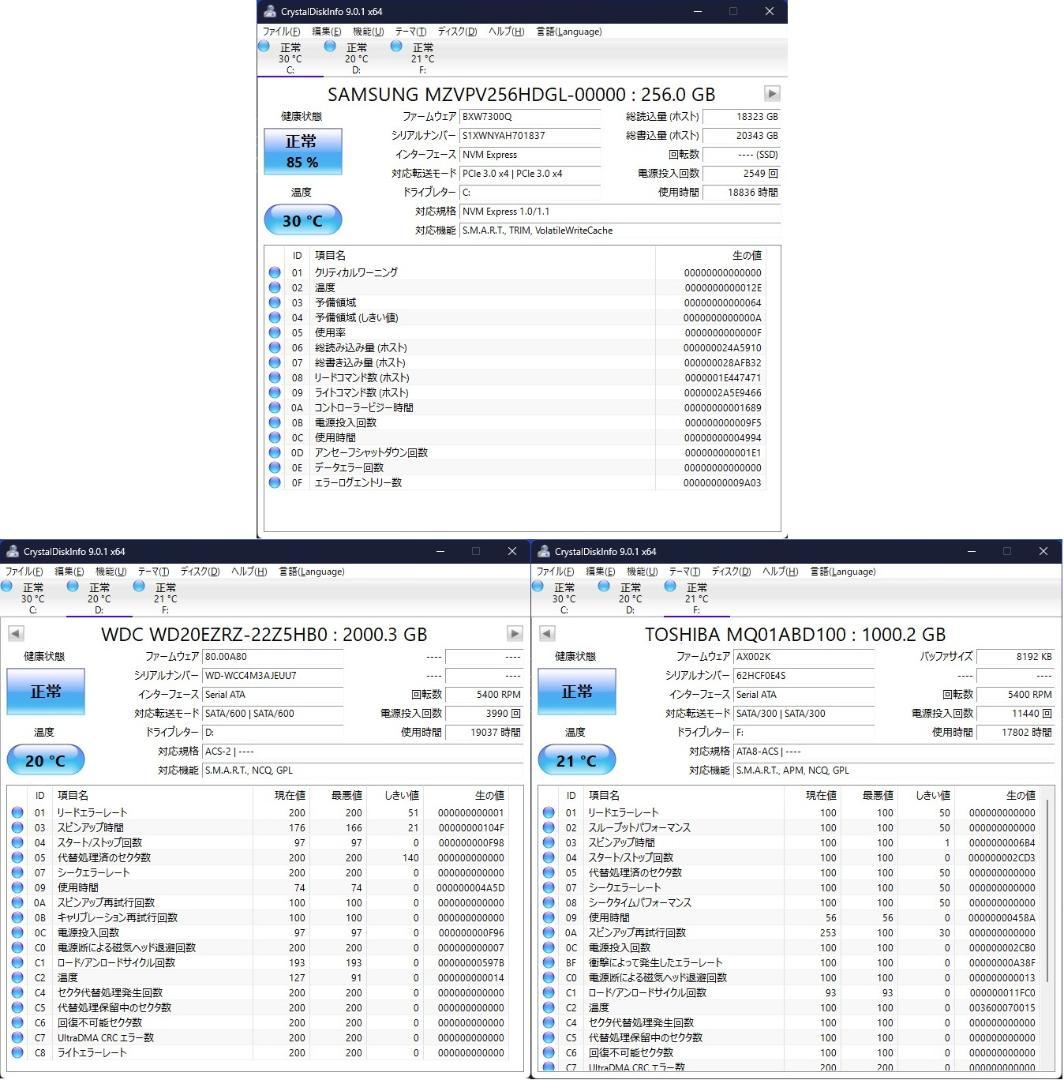
Task: Open the ディスク(I) disk selection menu
Action: pos(450,31)
